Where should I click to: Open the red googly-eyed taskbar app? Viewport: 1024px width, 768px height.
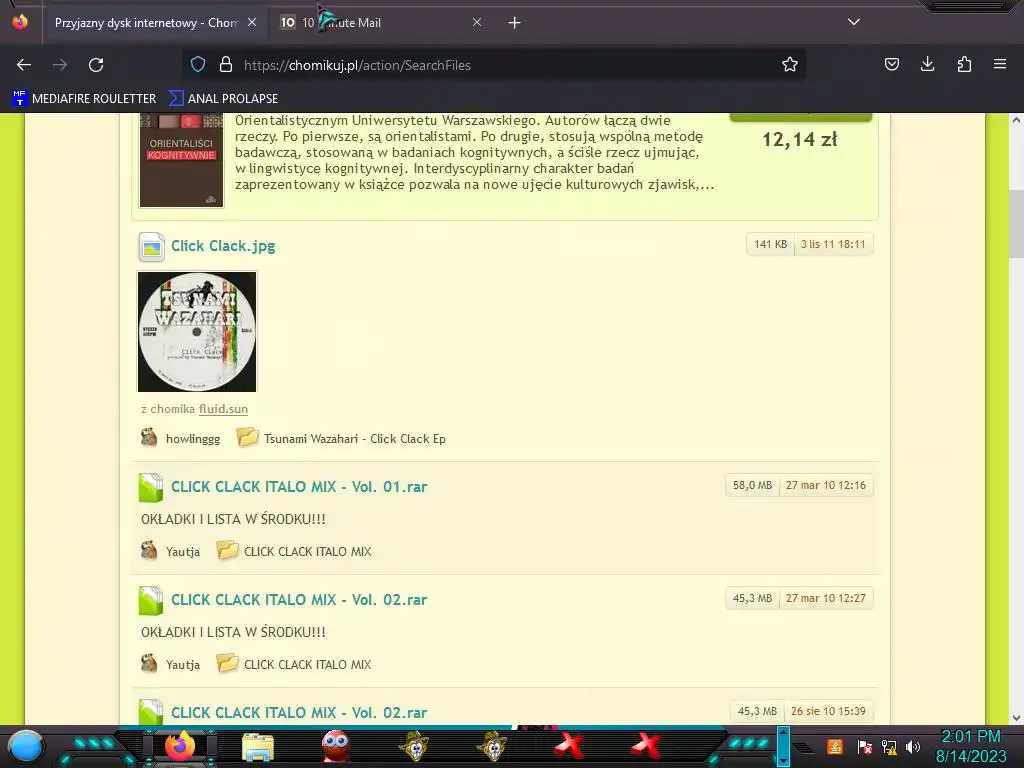tap(336, 746)
